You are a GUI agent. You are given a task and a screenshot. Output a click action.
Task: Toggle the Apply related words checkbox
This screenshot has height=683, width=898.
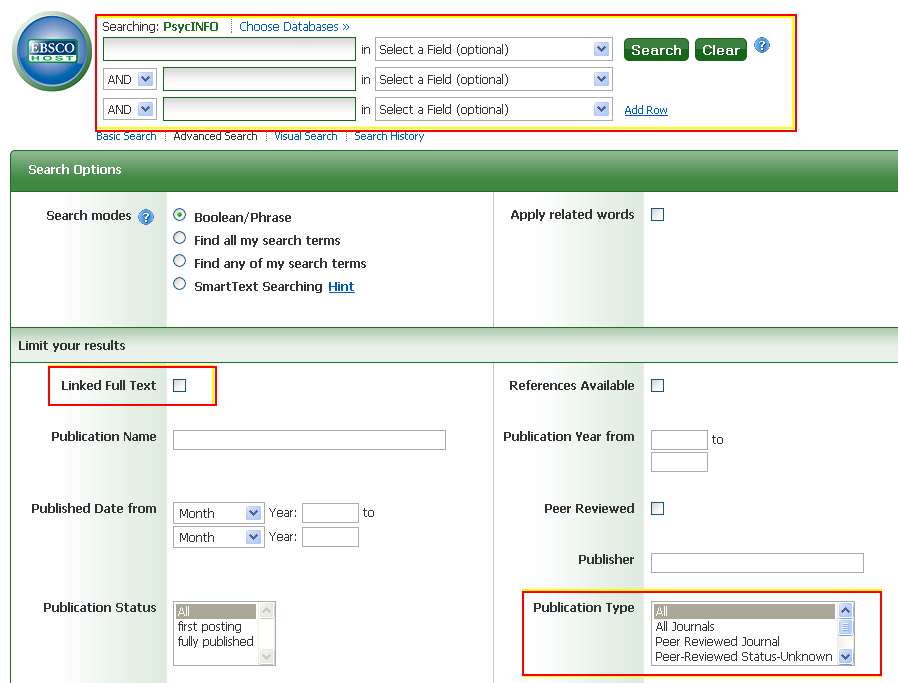coord(657,214)
